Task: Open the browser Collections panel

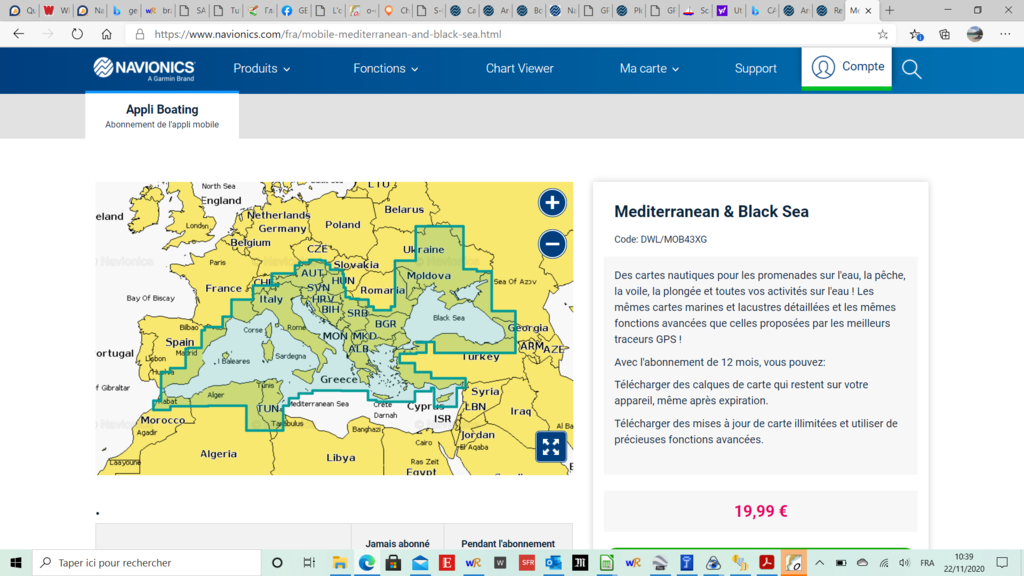Action: (944, 34)
